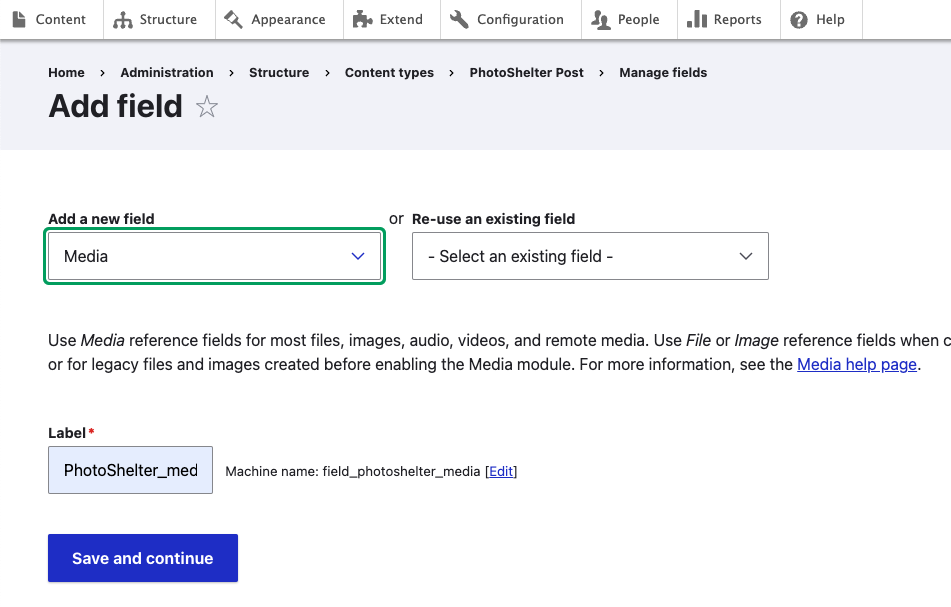This screenshot has width=951, height=607.
Task: Go to PhotoShelter Post breadcrumb
Action: click(526, 73)
